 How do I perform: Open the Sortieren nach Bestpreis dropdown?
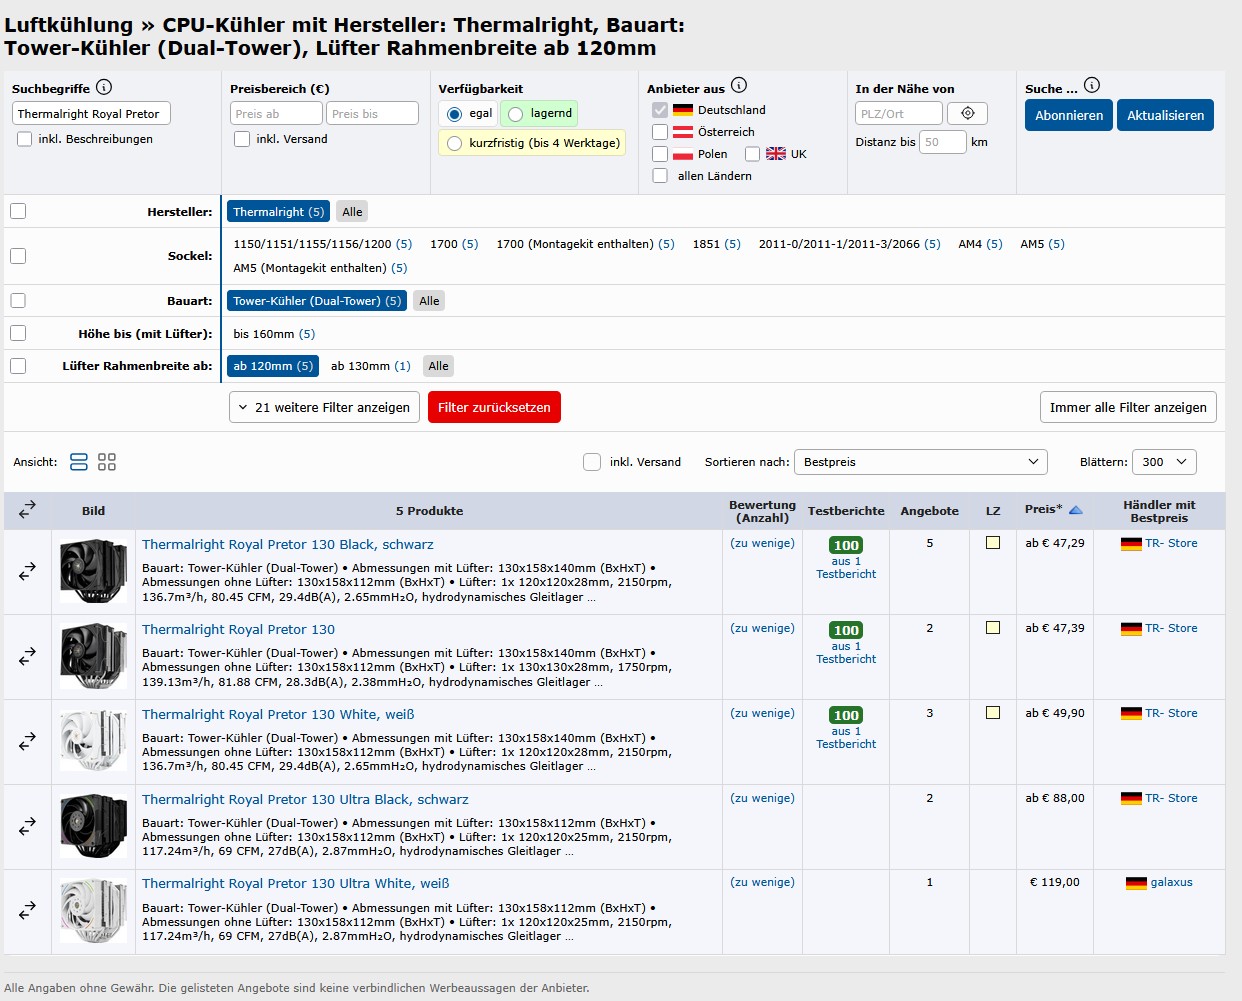point(921,462)
